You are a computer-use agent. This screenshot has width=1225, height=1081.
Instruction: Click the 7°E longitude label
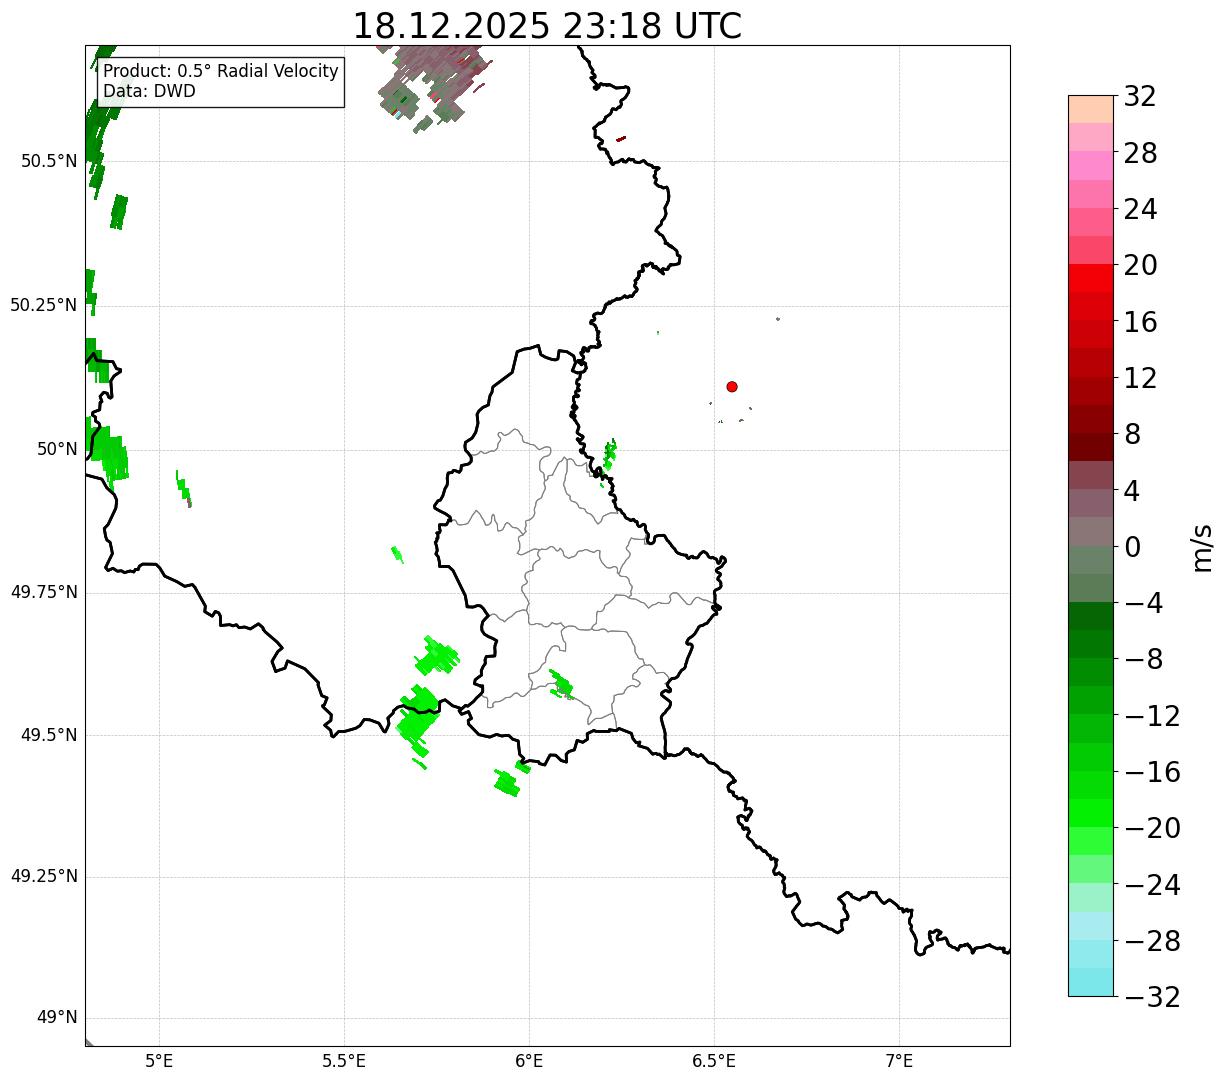coord(899,1061)
